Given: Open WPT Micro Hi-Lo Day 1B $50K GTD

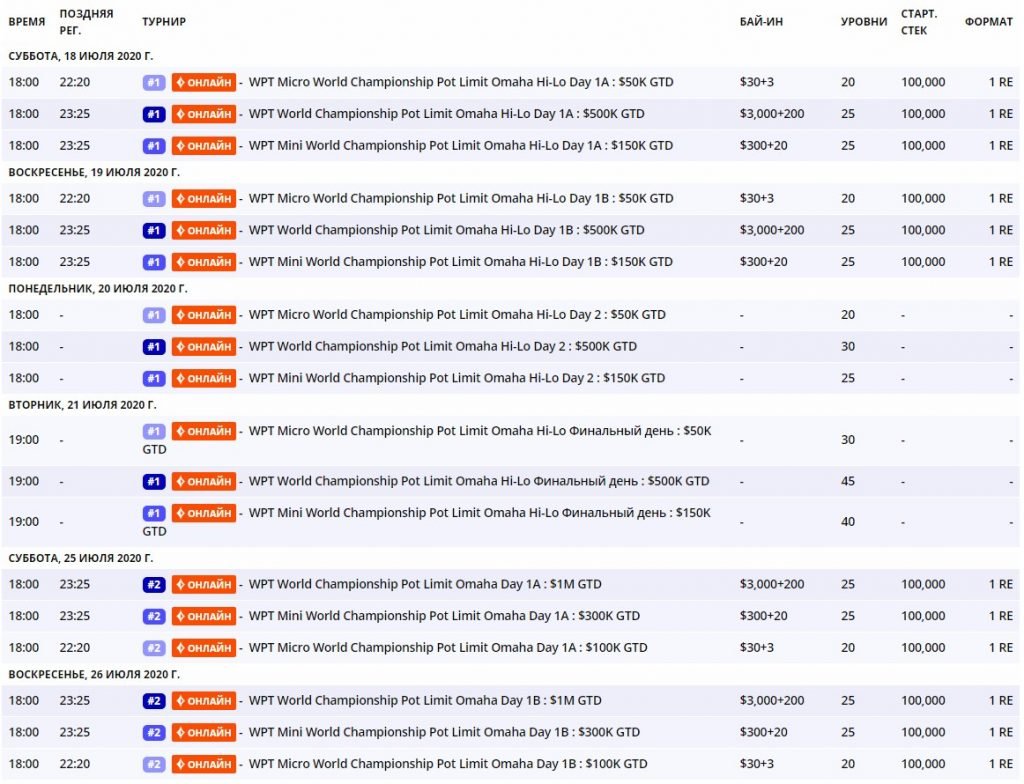Looking at the screenshot, I should point(460,198).
